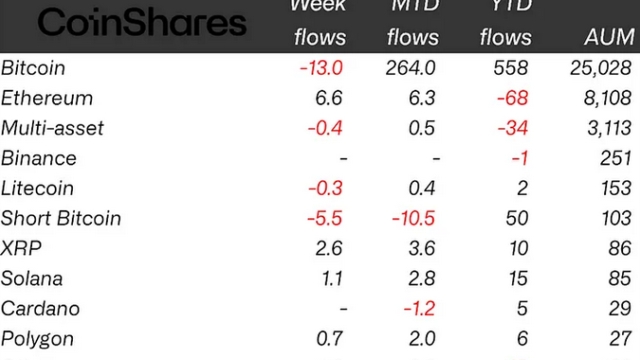Click the Multi-asset row label
This screenshot has height=360, width=640.
(52, 128)
